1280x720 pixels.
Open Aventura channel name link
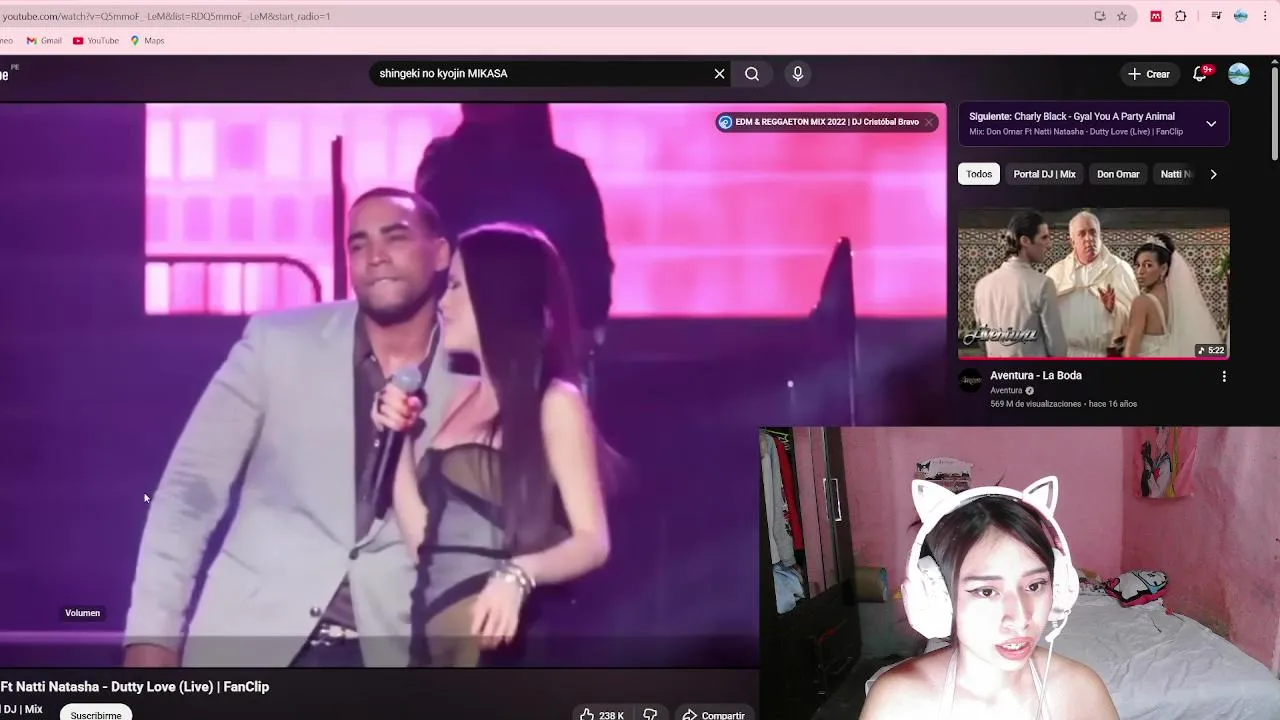[1006, 391]
